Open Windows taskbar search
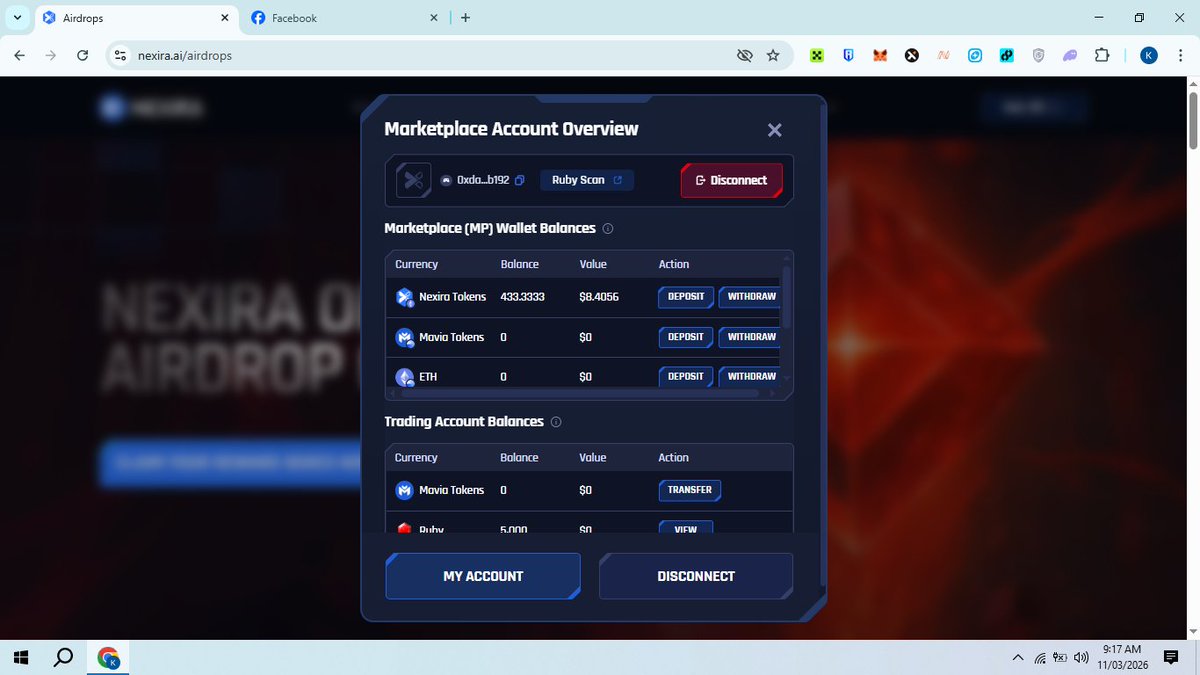Viewport: 1200px width, 675px height. (63, 657)
